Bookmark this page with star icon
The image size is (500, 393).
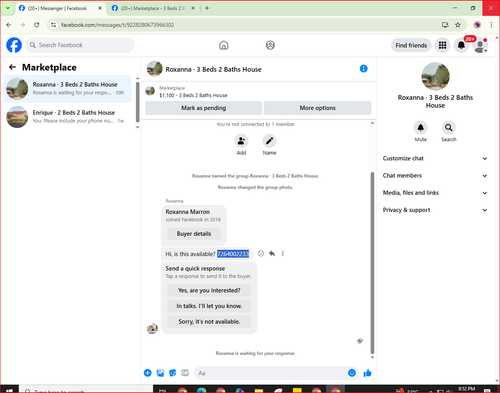pyautogui.click(x=458, y=25)
